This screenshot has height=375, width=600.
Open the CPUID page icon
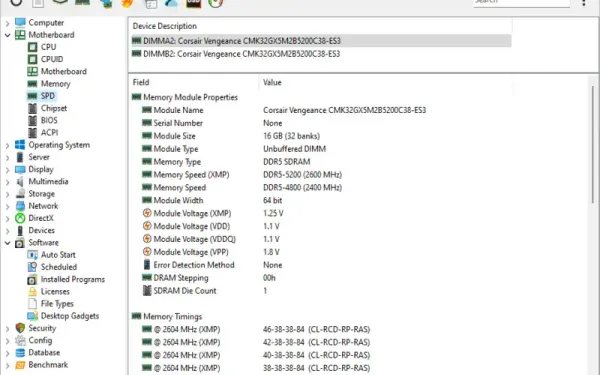[x=33, y=59]
